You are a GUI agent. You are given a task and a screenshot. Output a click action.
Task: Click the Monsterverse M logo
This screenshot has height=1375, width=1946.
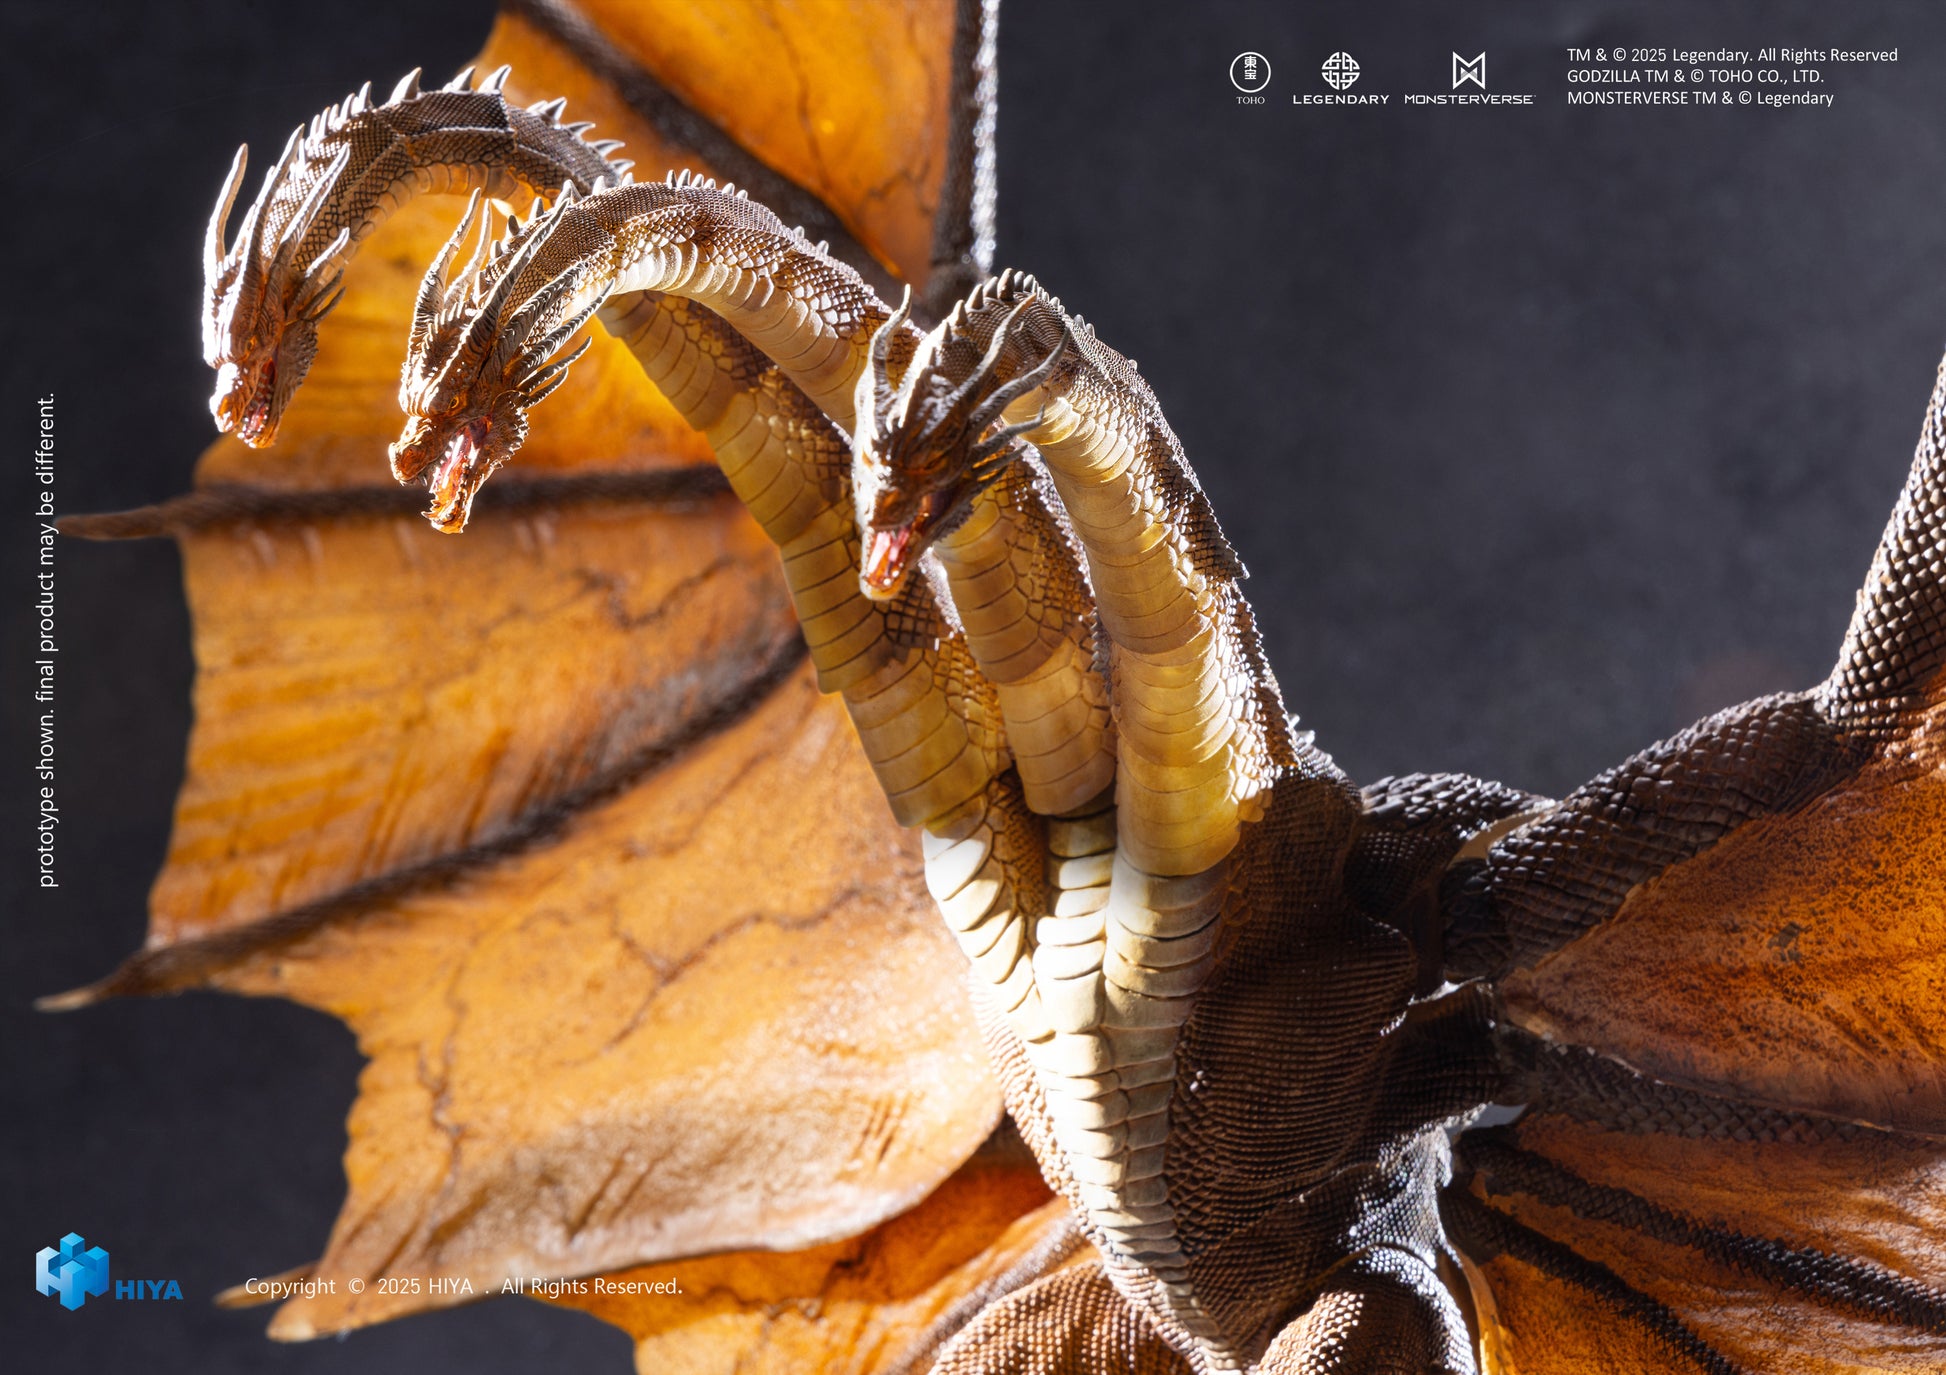coord(1468,71)
